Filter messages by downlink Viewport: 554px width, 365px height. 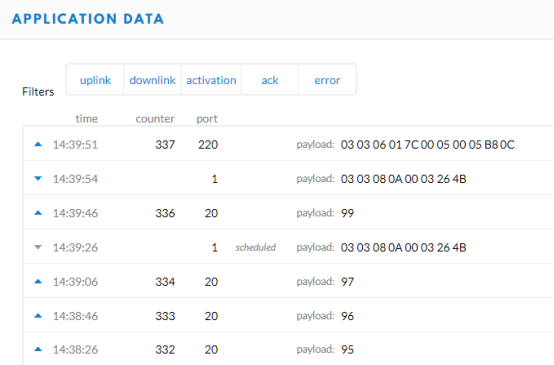[152, 80]
